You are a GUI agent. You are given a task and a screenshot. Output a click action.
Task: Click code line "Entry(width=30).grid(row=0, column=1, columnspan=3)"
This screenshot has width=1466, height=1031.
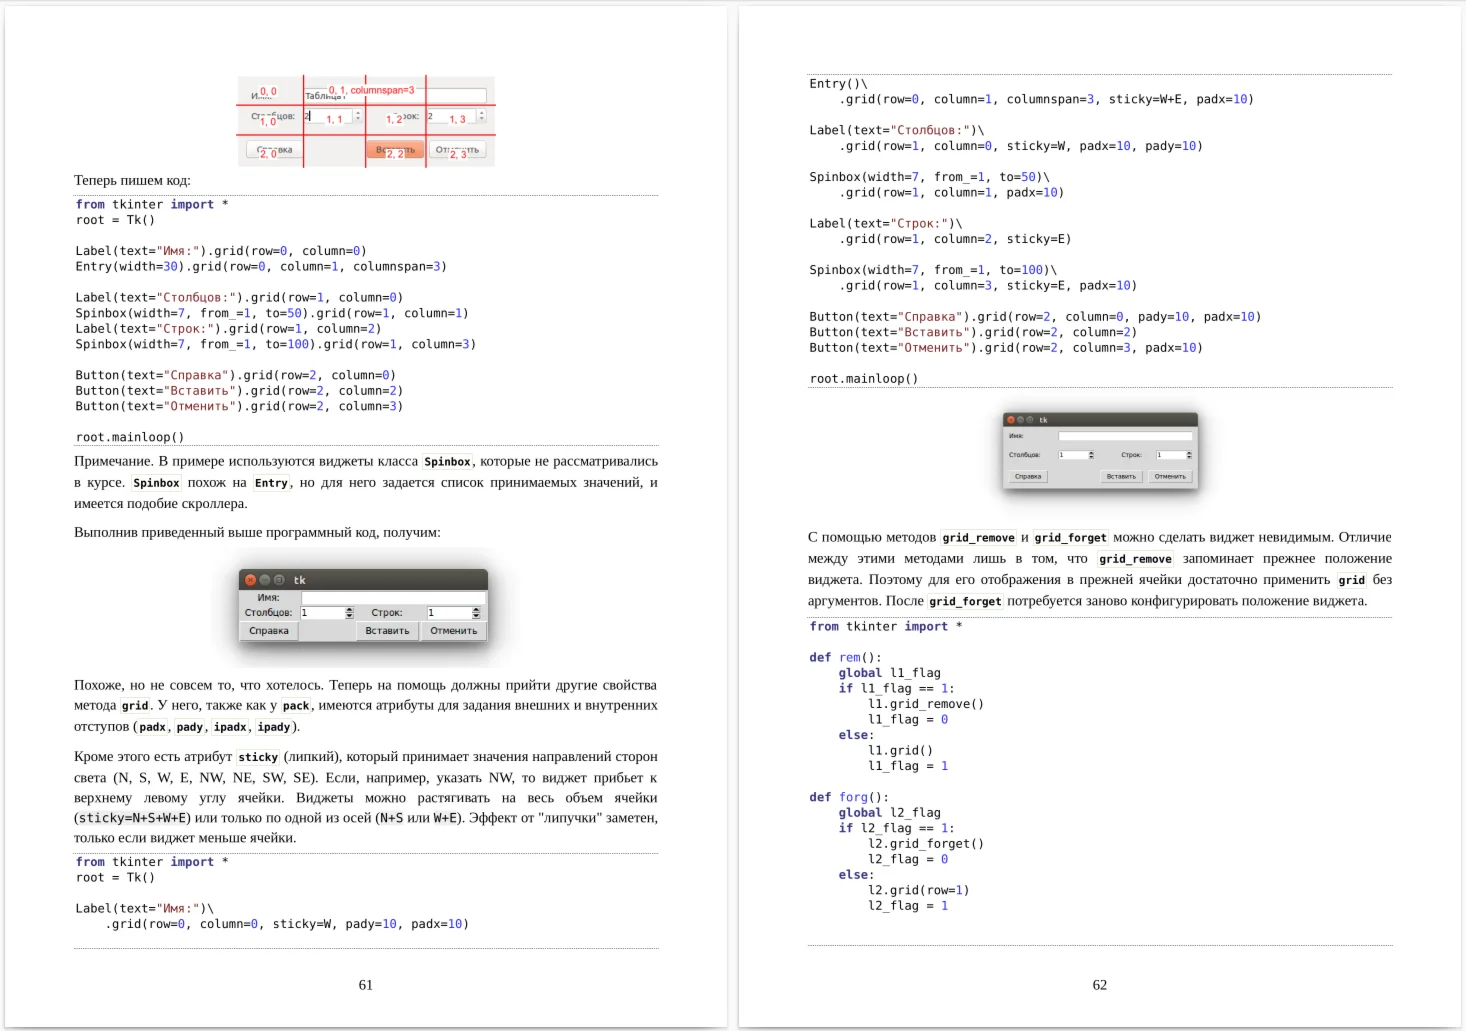pyautogui.click(x=261, y=267)
